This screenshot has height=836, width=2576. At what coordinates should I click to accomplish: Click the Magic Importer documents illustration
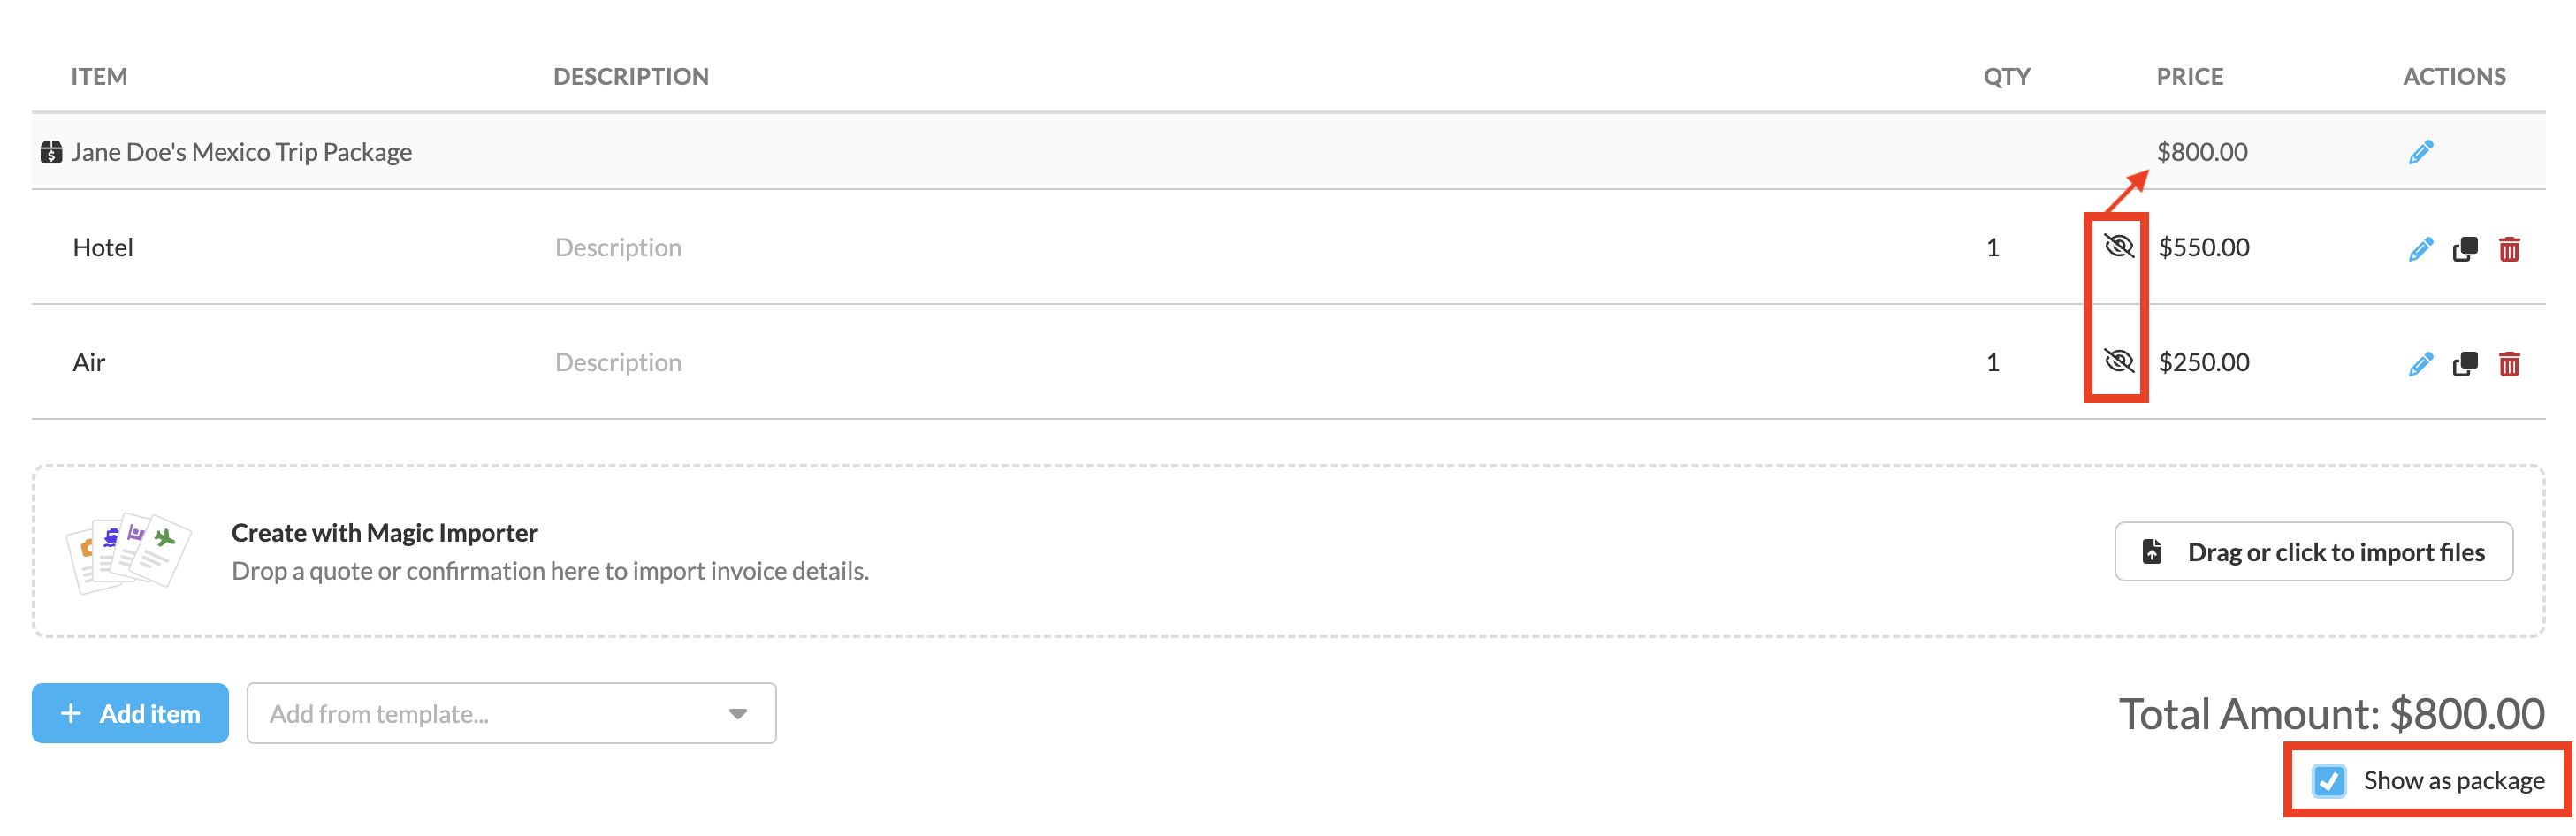point(128,552)
